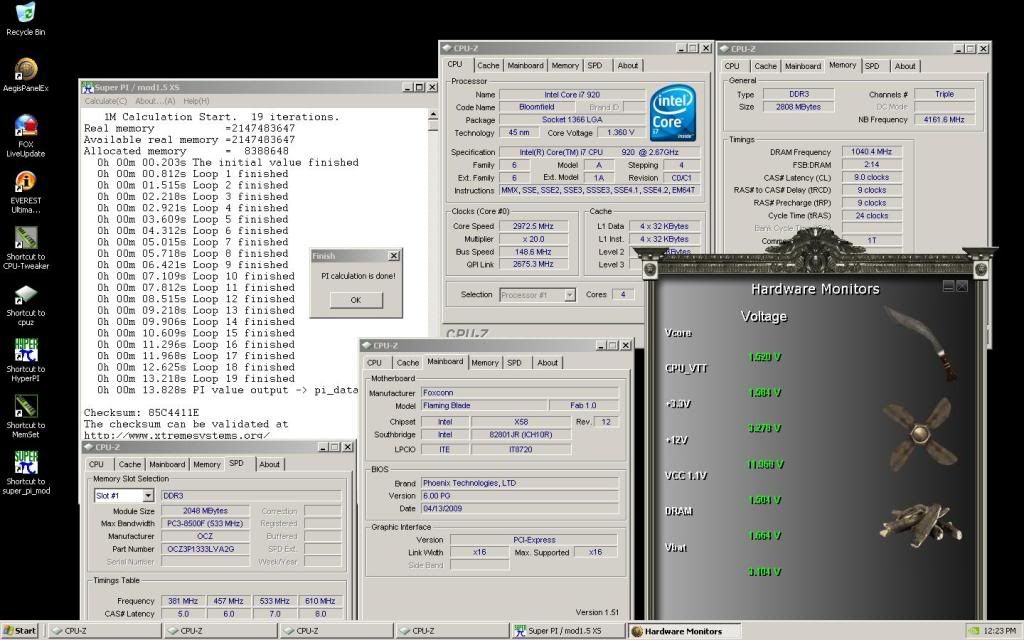Open the Help menu in Super PI
1024x640 pixels.
196,101
